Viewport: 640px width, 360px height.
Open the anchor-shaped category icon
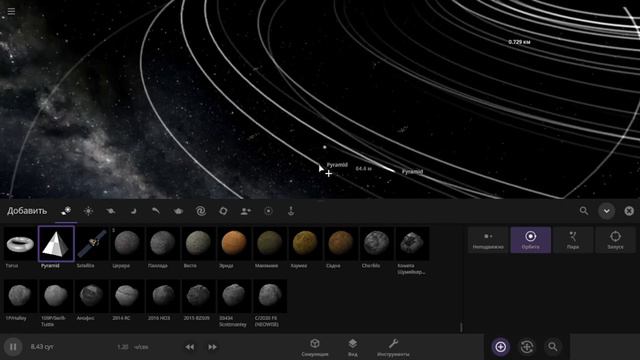(x=291, y=211)
